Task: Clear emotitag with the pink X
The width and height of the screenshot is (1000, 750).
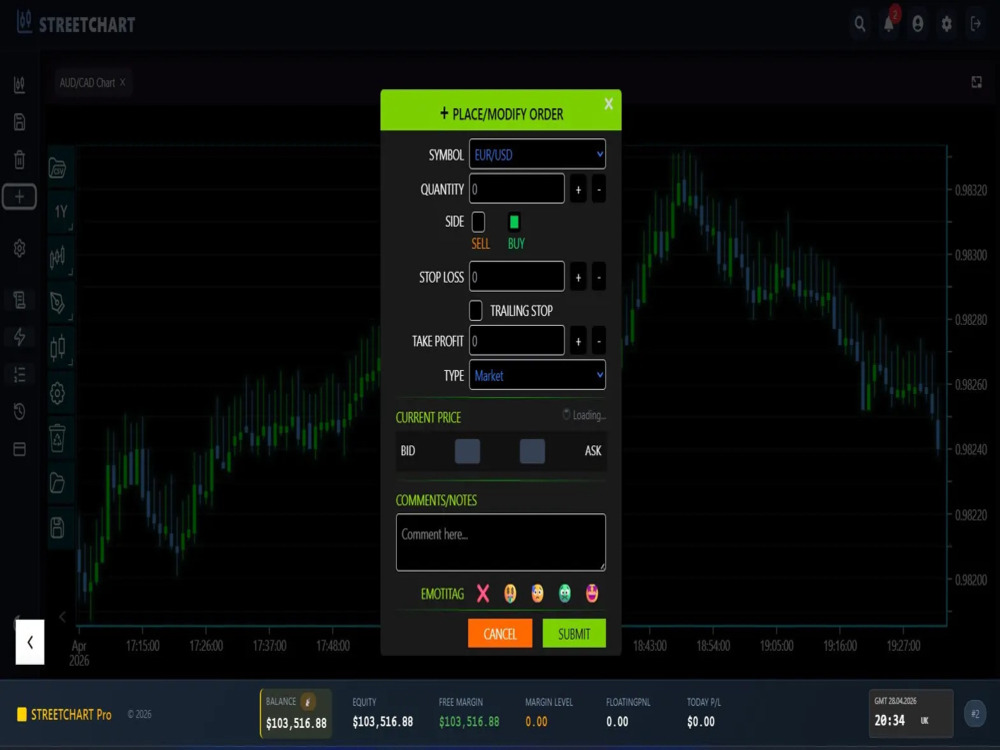Action: pyautogui.click(x=483, y=594)
